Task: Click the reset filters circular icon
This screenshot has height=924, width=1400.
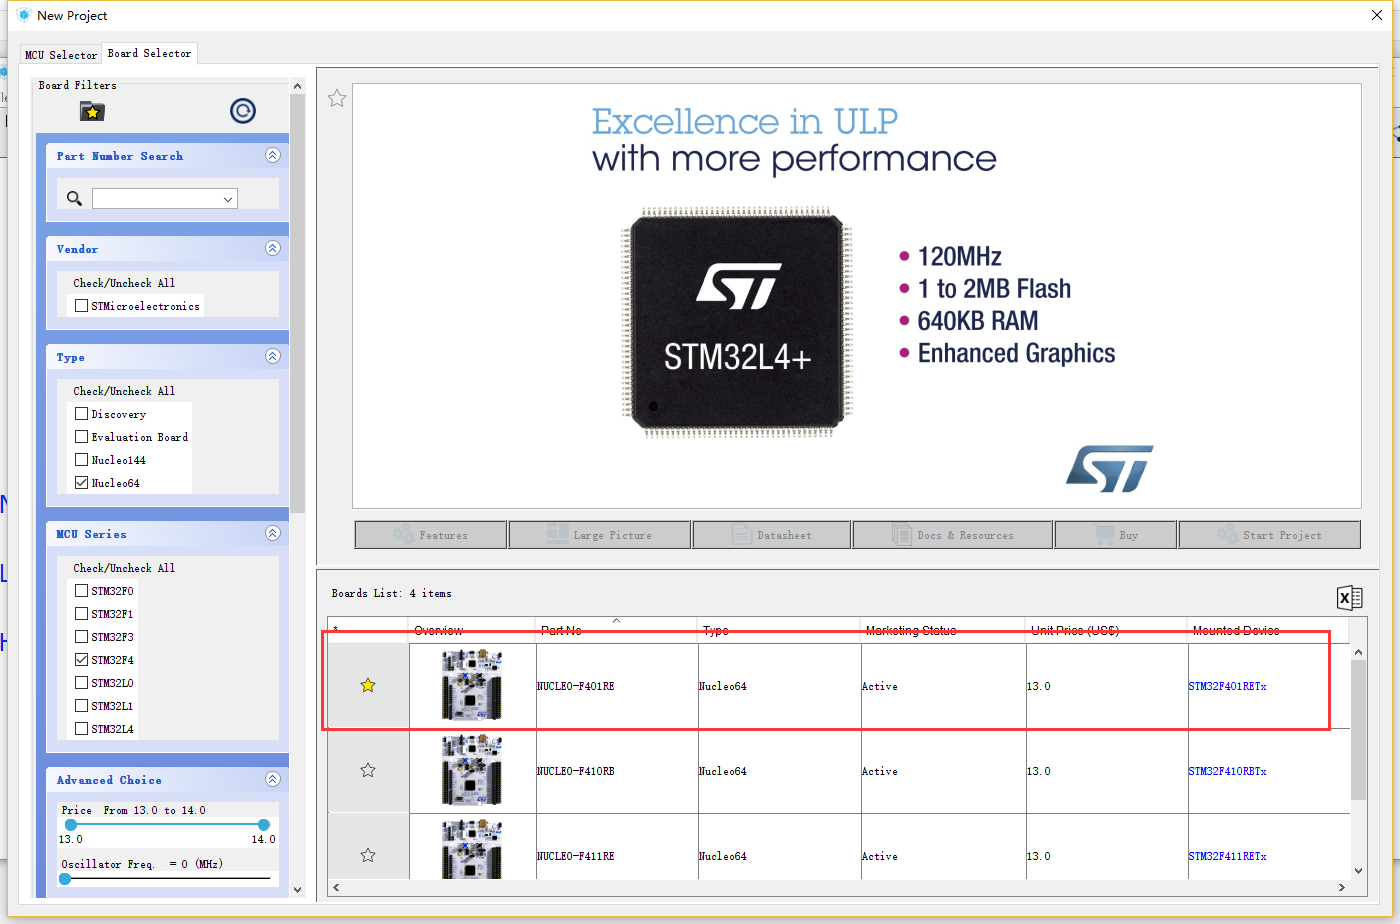Action: click(242, 111)
